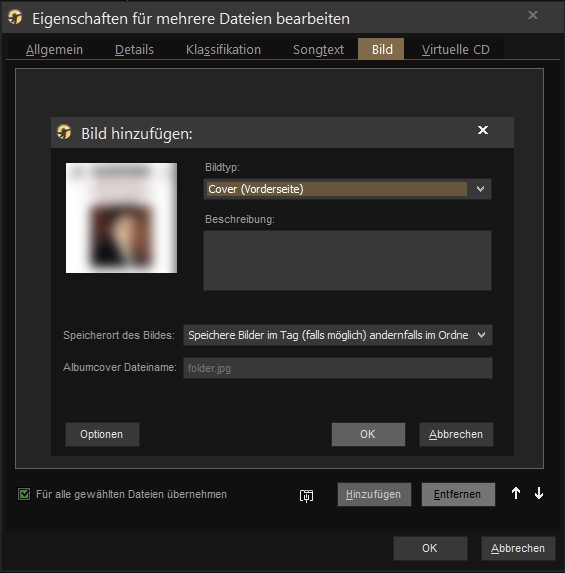Toggle Für alle gewählten Dateien übernehmen checkbox
The image size is (565, 573).
(x=24, y=494)
